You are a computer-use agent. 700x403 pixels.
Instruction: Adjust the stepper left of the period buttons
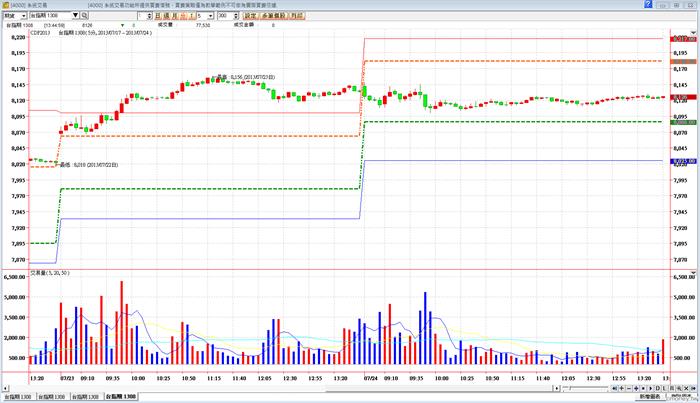point(150,16)
